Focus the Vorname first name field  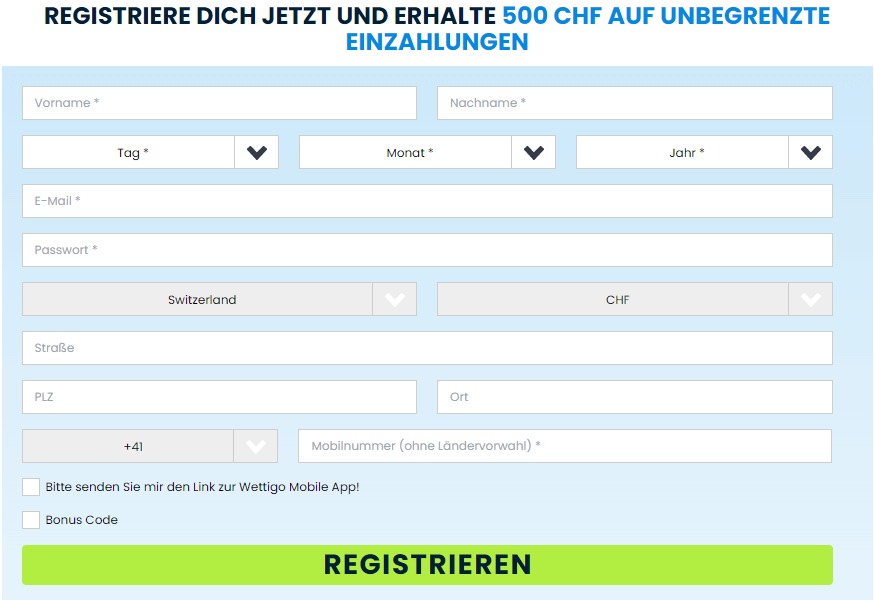tap(219, 102)
